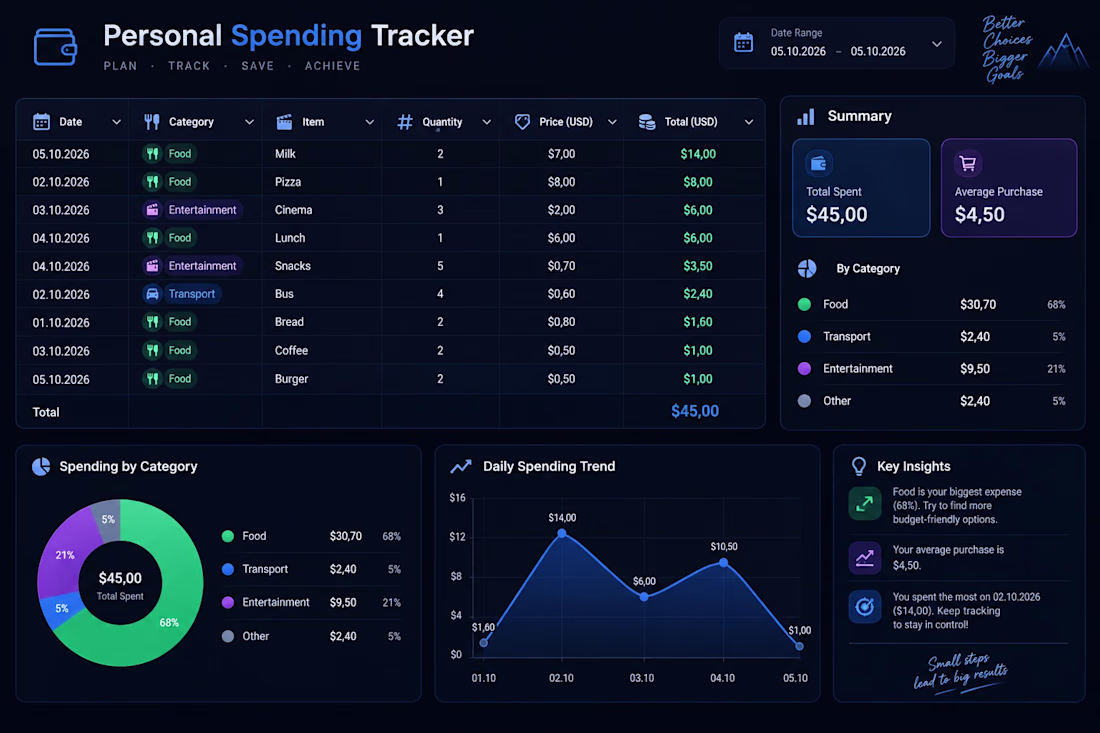The width and height of the screenshot is (1100, 733).
Task: Click the Summary bar chart icon
Action: (x=806, y=116)
